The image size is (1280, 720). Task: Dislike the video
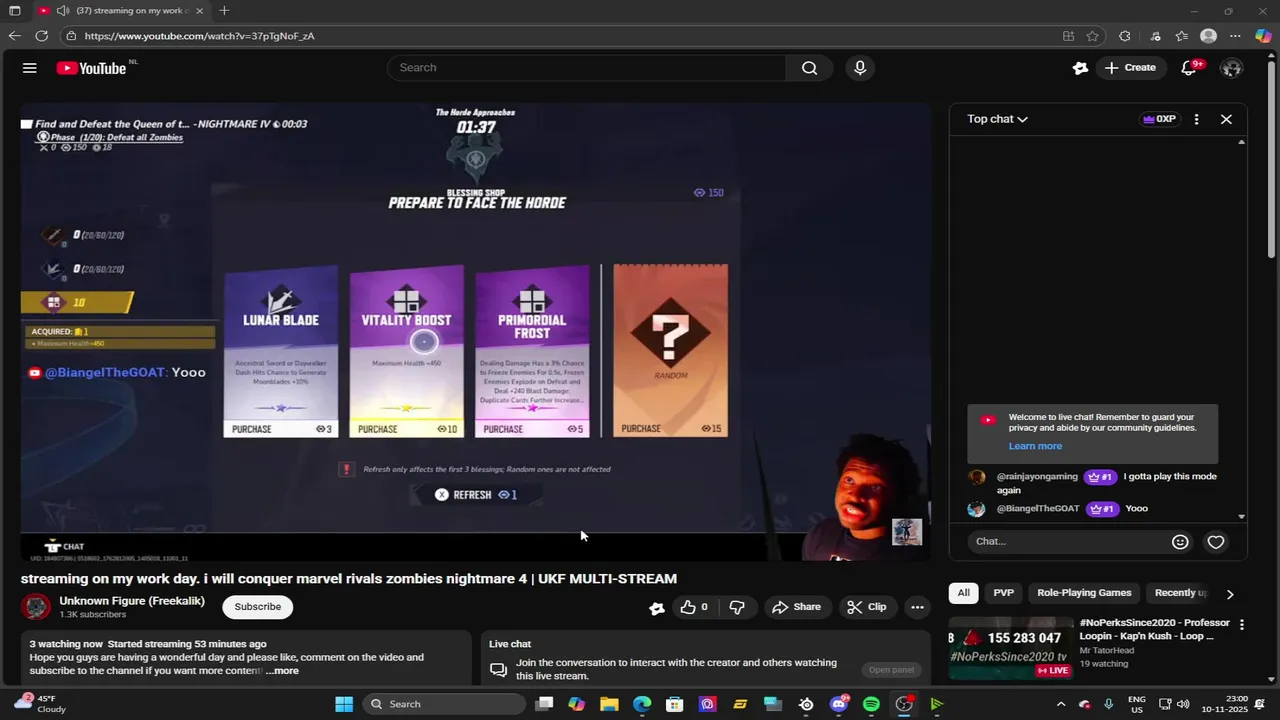click(x=737, y=607)
